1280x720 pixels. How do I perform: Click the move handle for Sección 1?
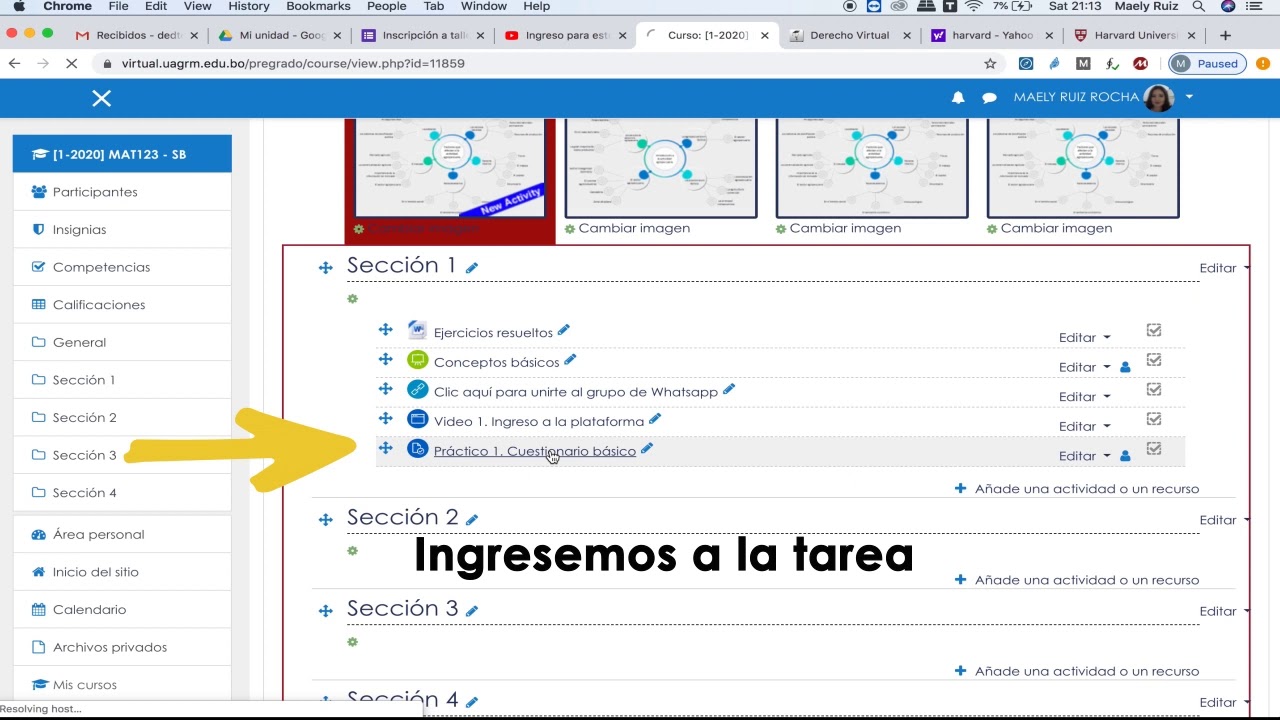[x=325, y=268]
